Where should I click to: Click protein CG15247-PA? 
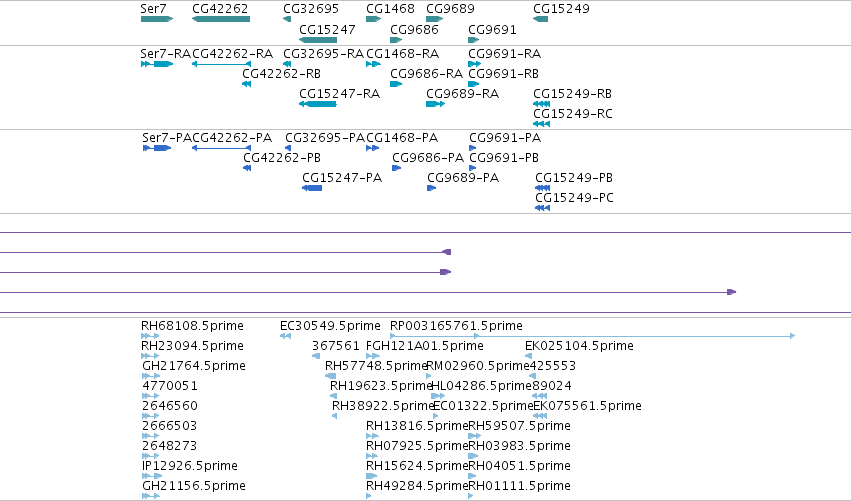coord(312,188)
